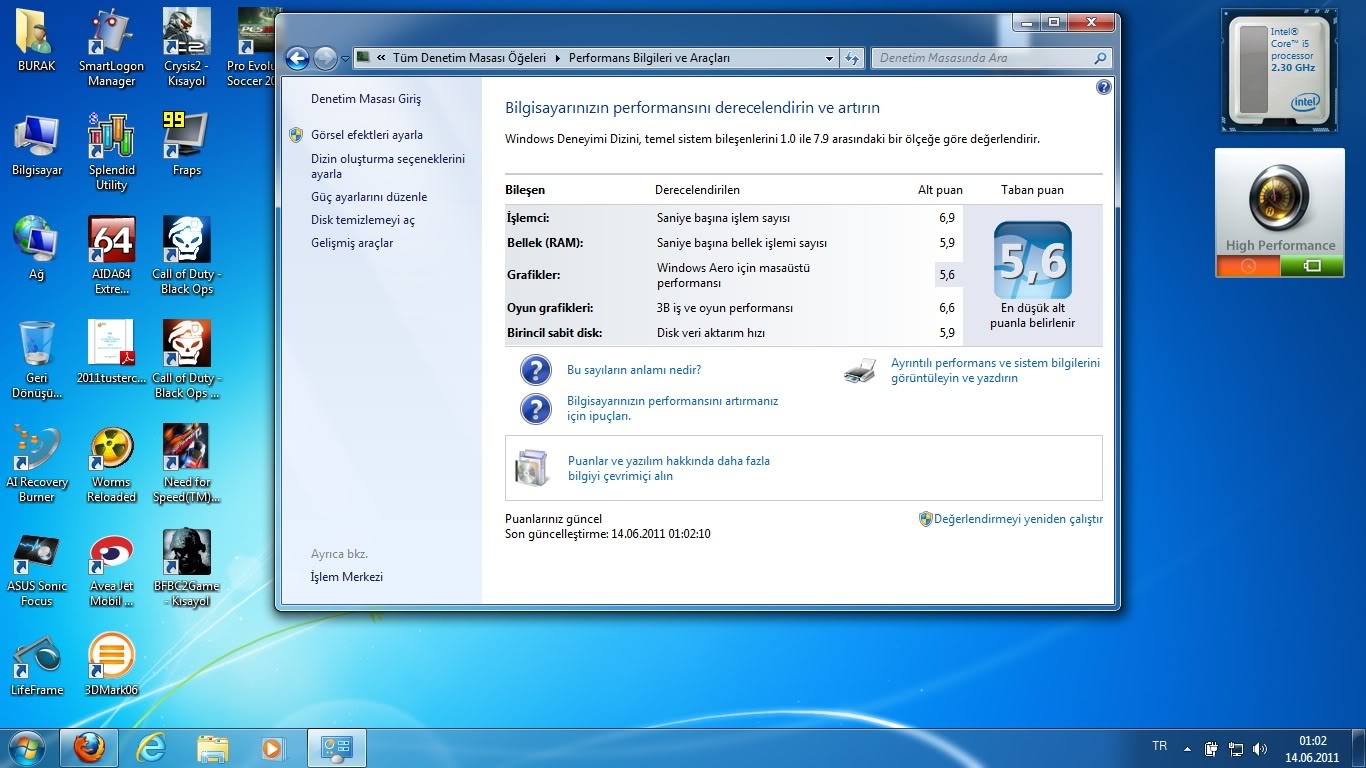The height and width of the screenshot is (768, 1366).
Task: Launch BFBC2Game shortcut icon
Action: (186, 567)
